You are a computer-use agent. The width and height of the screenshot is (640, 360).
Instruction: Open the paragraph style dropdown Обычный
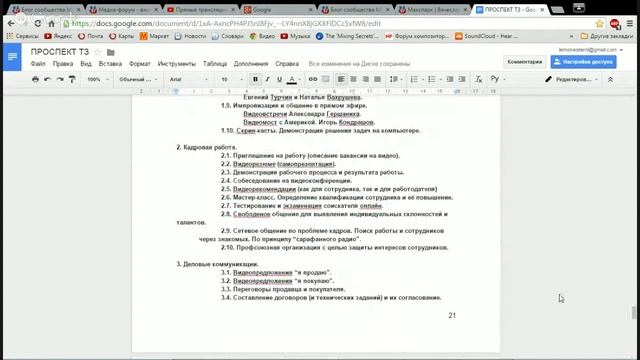(x=138, y=79)
